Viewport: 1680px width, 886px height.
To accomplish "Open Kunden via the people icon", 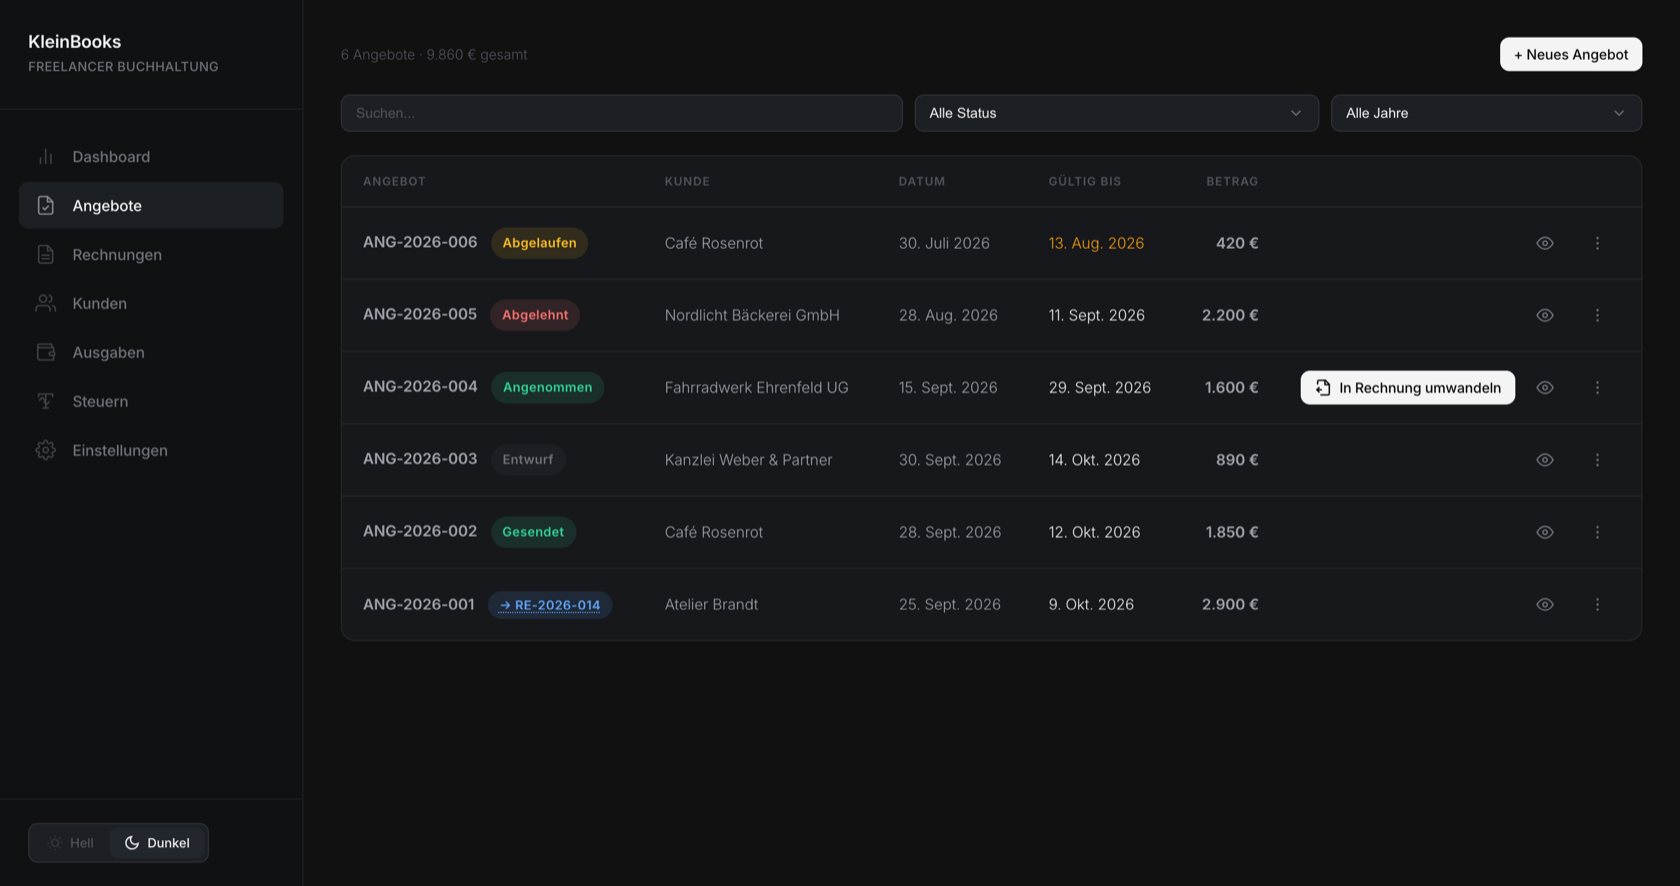I will [46, 304].
